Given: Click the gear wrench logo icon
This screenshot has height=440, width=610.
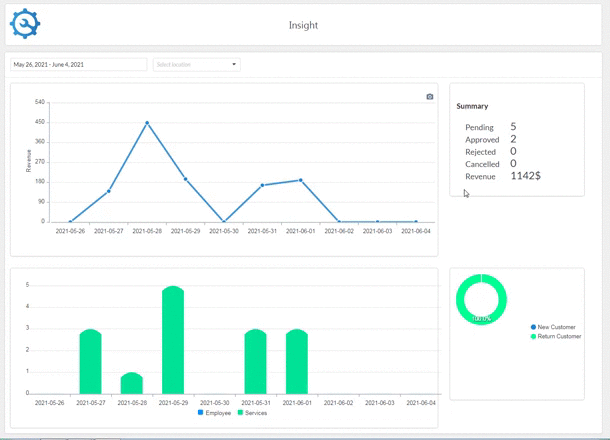Looking at the screenshot, I should tap(25, 24).
